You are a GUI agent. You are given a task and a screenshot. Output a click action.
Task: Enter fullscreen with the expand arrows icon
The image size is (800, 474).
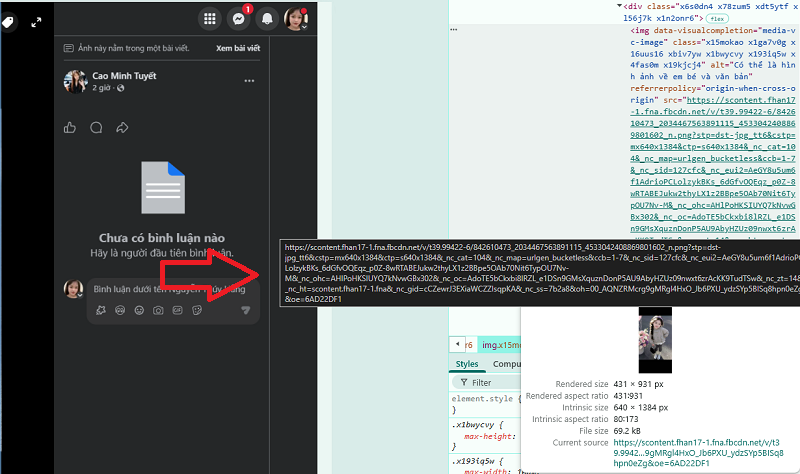pos(36,22)
